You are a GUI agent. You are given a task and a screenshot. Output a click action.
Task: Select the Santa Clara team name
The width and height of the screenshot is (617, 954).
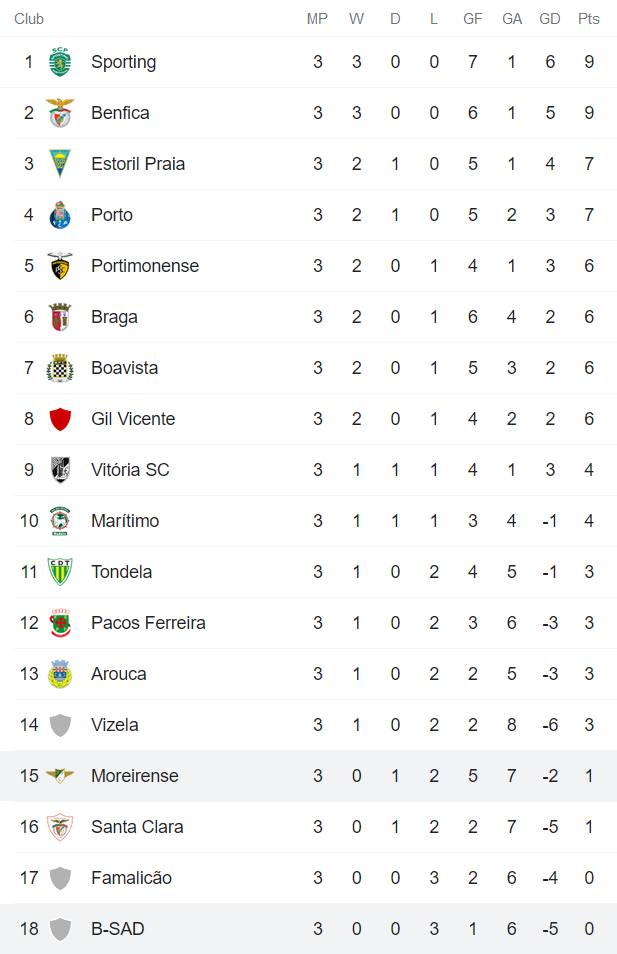(137, 827)
